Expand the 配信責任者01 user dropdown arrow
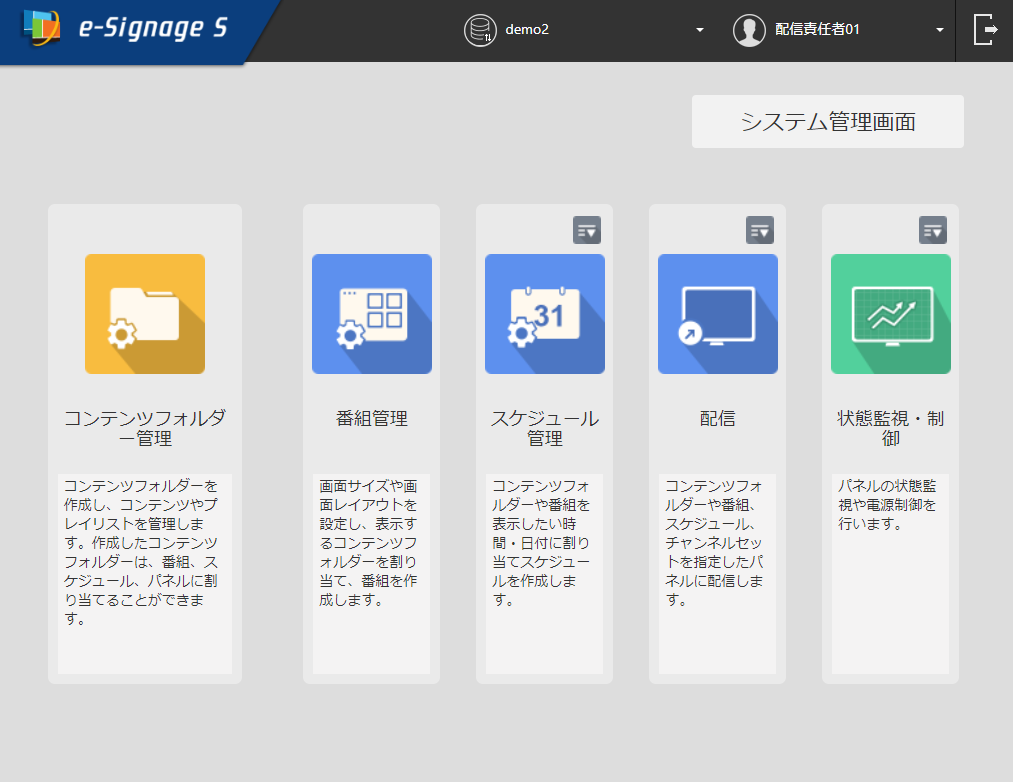1013x782 pixels. point(940,30)
